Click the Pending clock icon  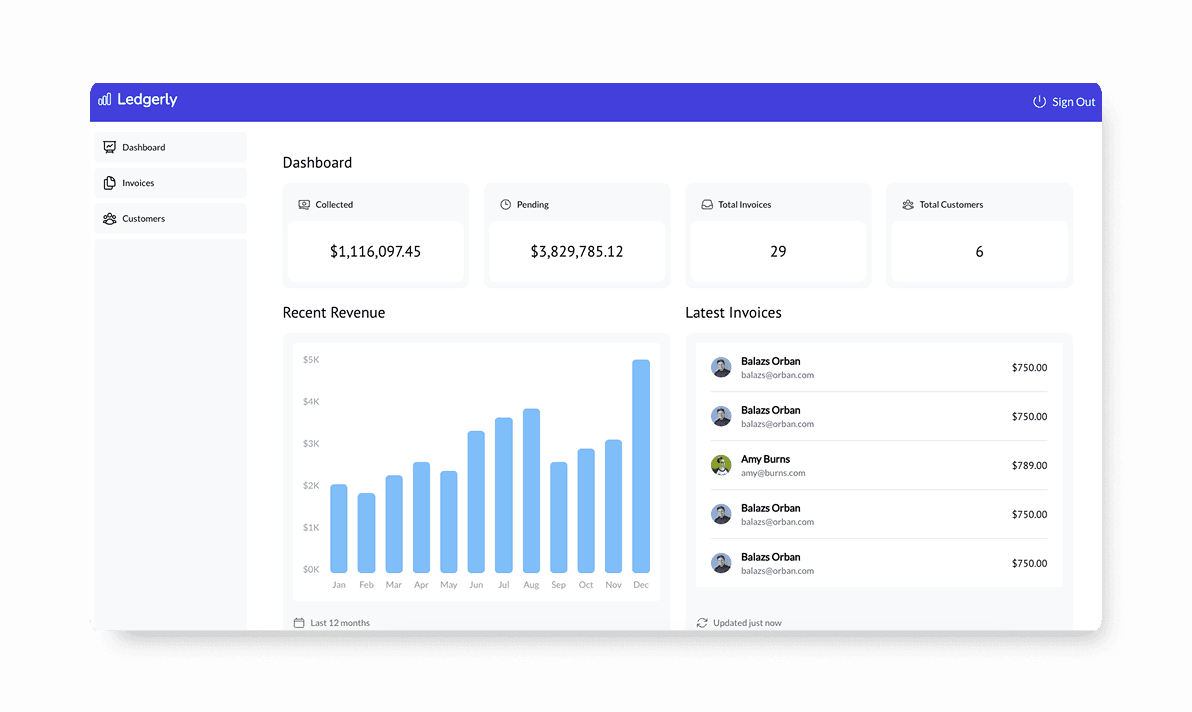tap(506, 204)
